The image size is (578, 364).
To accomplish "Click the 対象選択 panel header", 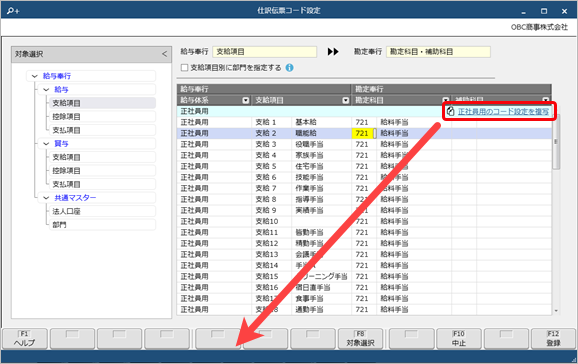I will [91, 54].
